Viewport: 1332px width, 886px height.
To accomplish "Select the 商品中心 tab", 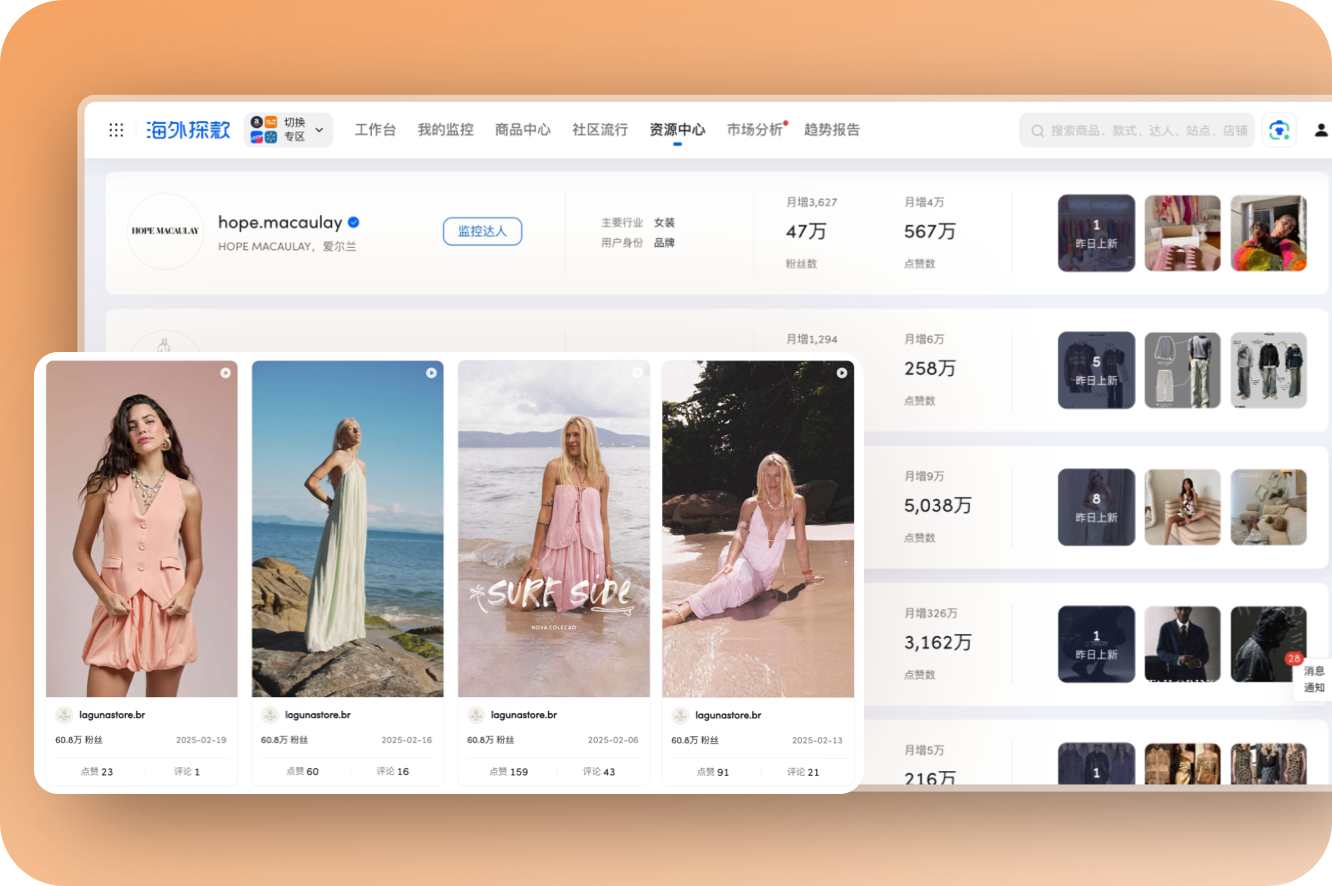I will tap(522, 130).
